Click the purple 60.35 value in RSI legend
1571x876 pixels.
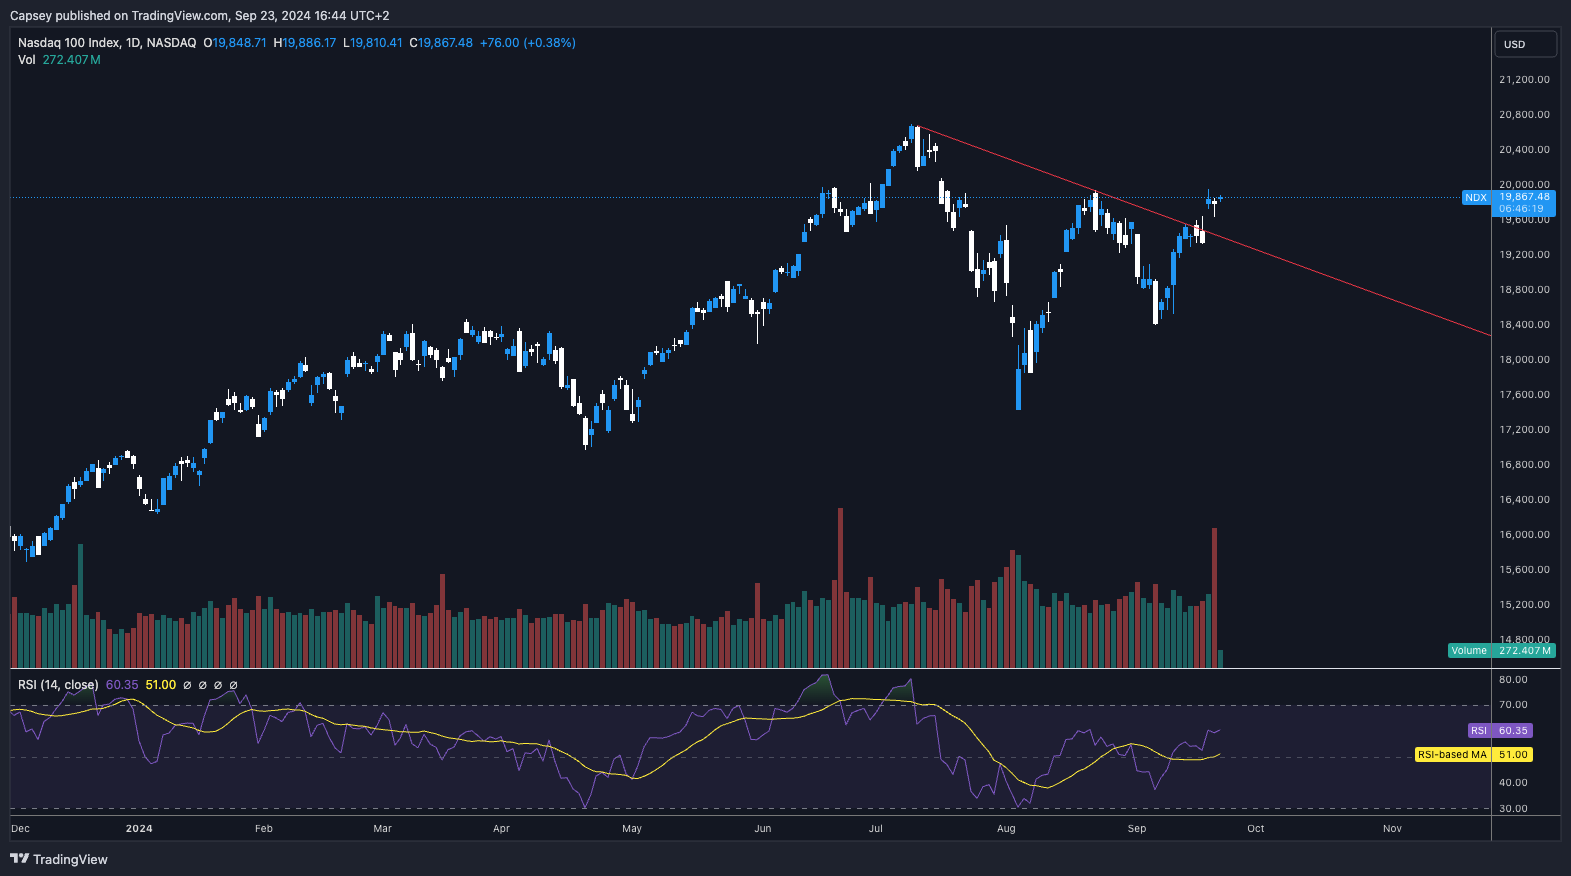[122, 685]
